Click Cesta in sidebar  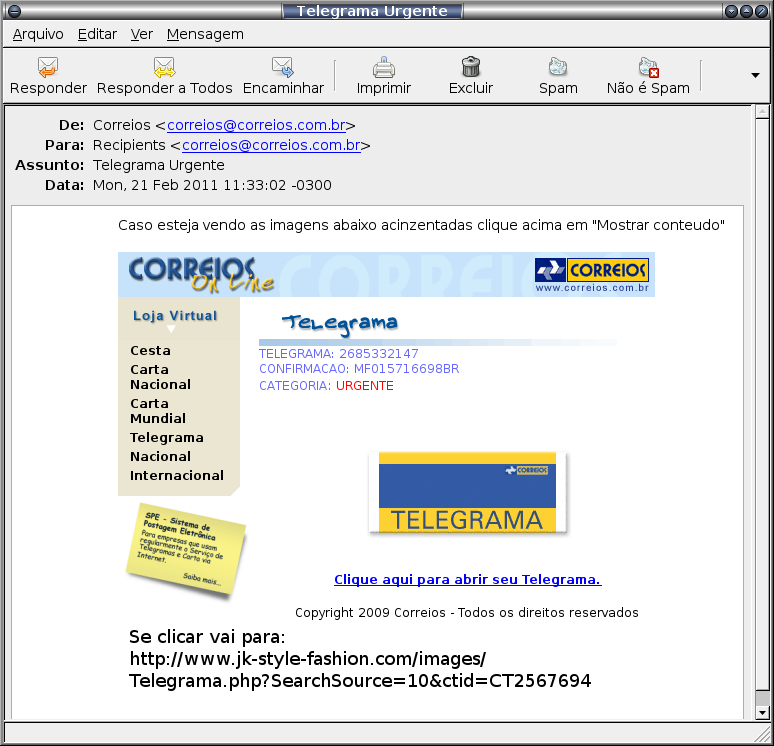pos(151,351)
